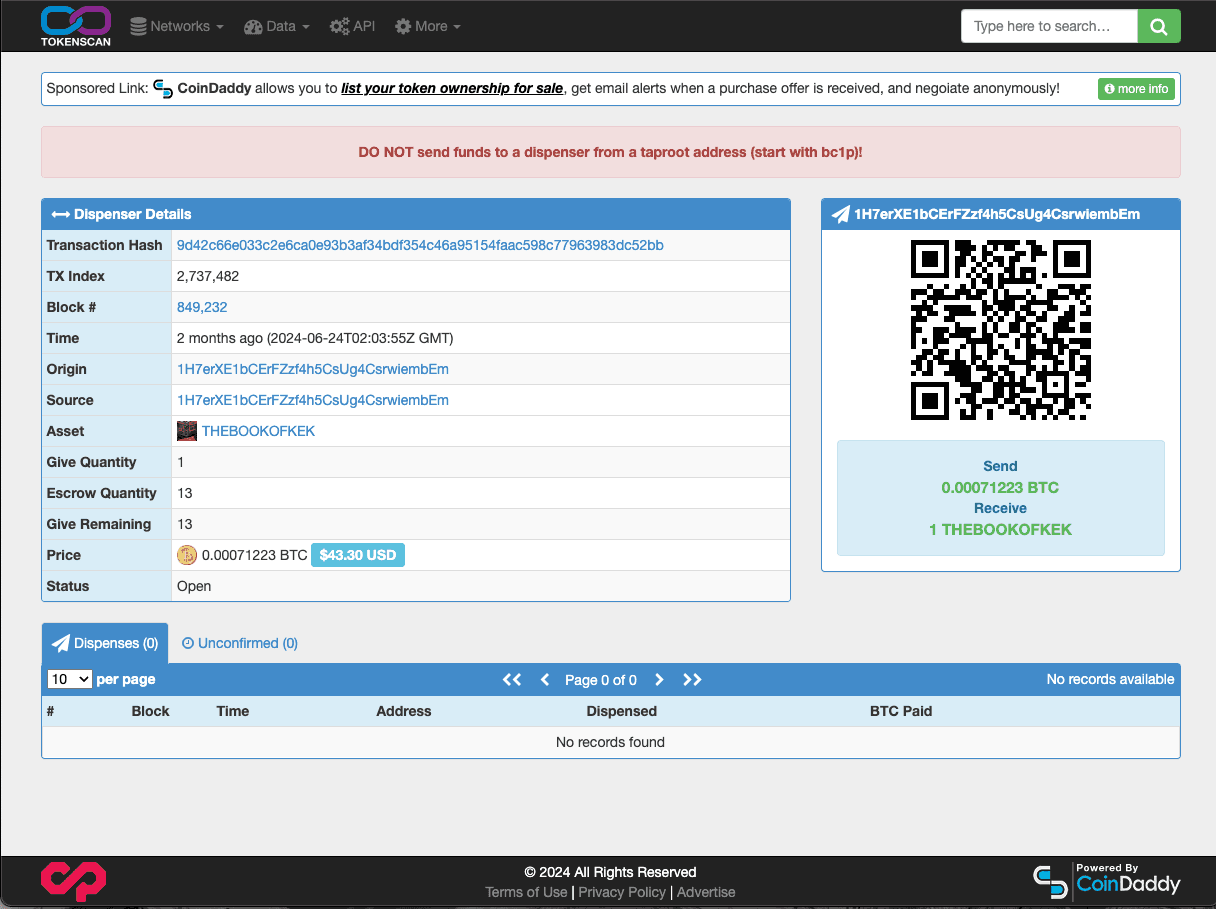The height and width of the screenshot is (909, 1216).
Task: Click the Address column header
Action: (404, 711)
